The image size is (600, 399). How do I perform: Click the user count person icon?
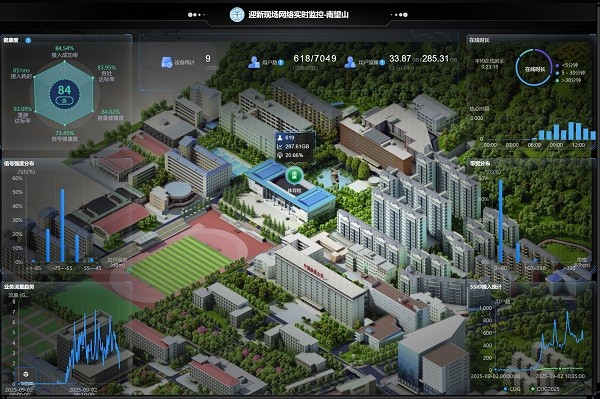coord(254,62)
